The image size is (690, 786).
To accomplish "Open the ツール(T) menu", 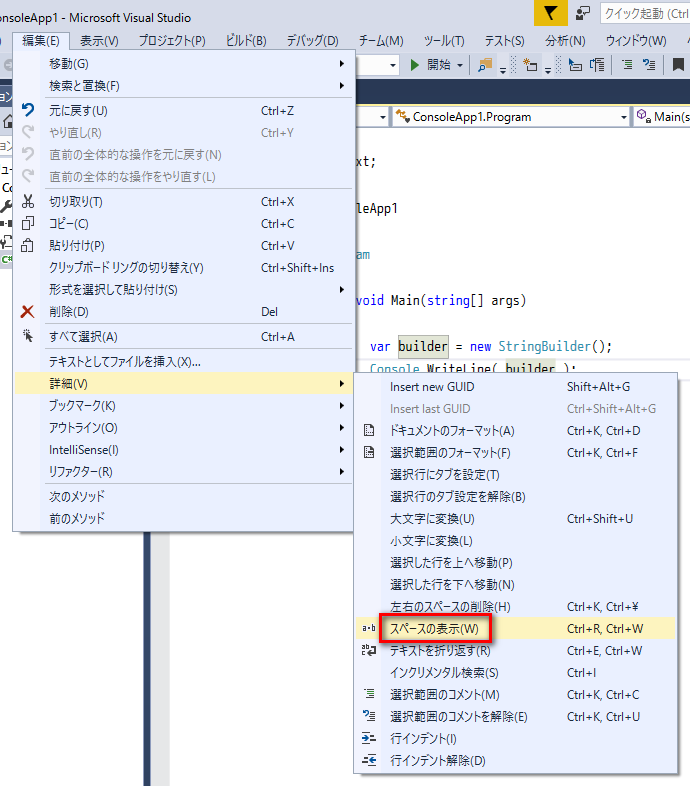I will click(444, 41).
